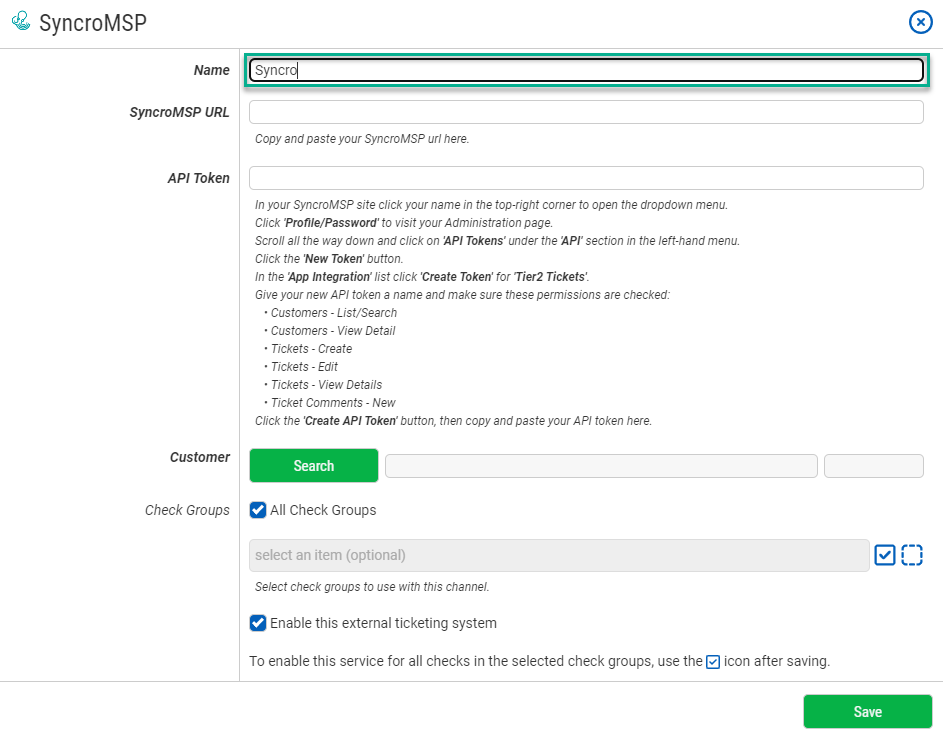Click the 'Tickets - View Details' text

click(x=327, y=385)
